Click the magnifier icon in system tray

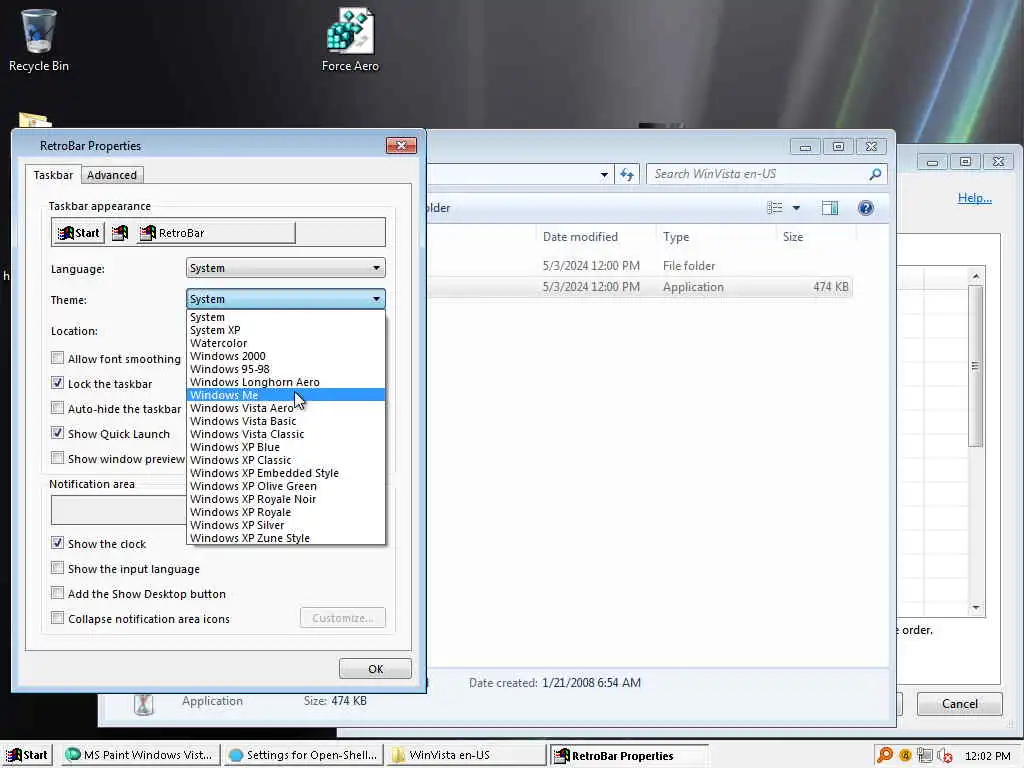coord(885,755)
